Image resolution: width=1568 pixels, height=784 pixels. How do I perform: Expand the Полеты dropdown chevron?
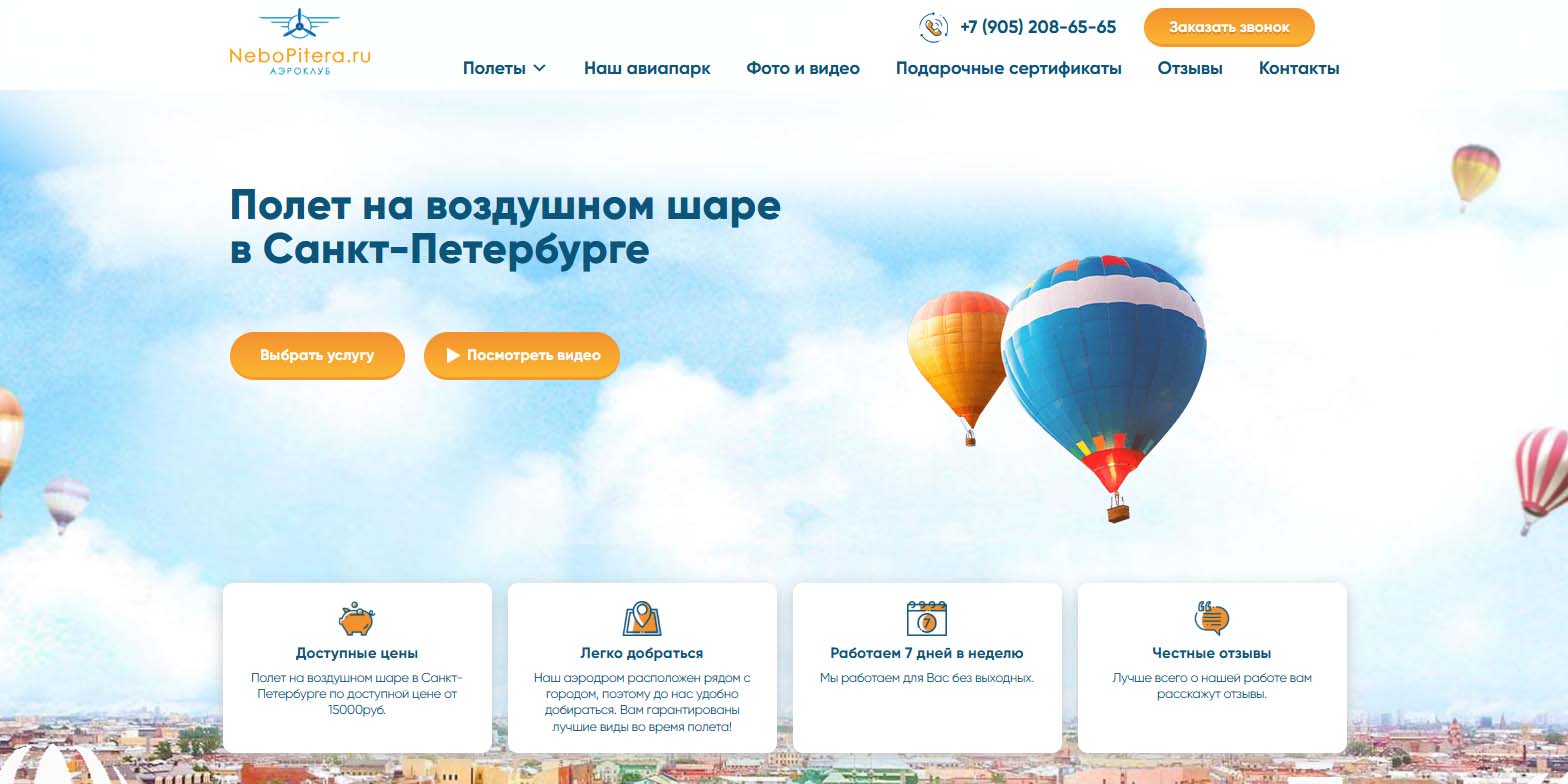(540, 68)
